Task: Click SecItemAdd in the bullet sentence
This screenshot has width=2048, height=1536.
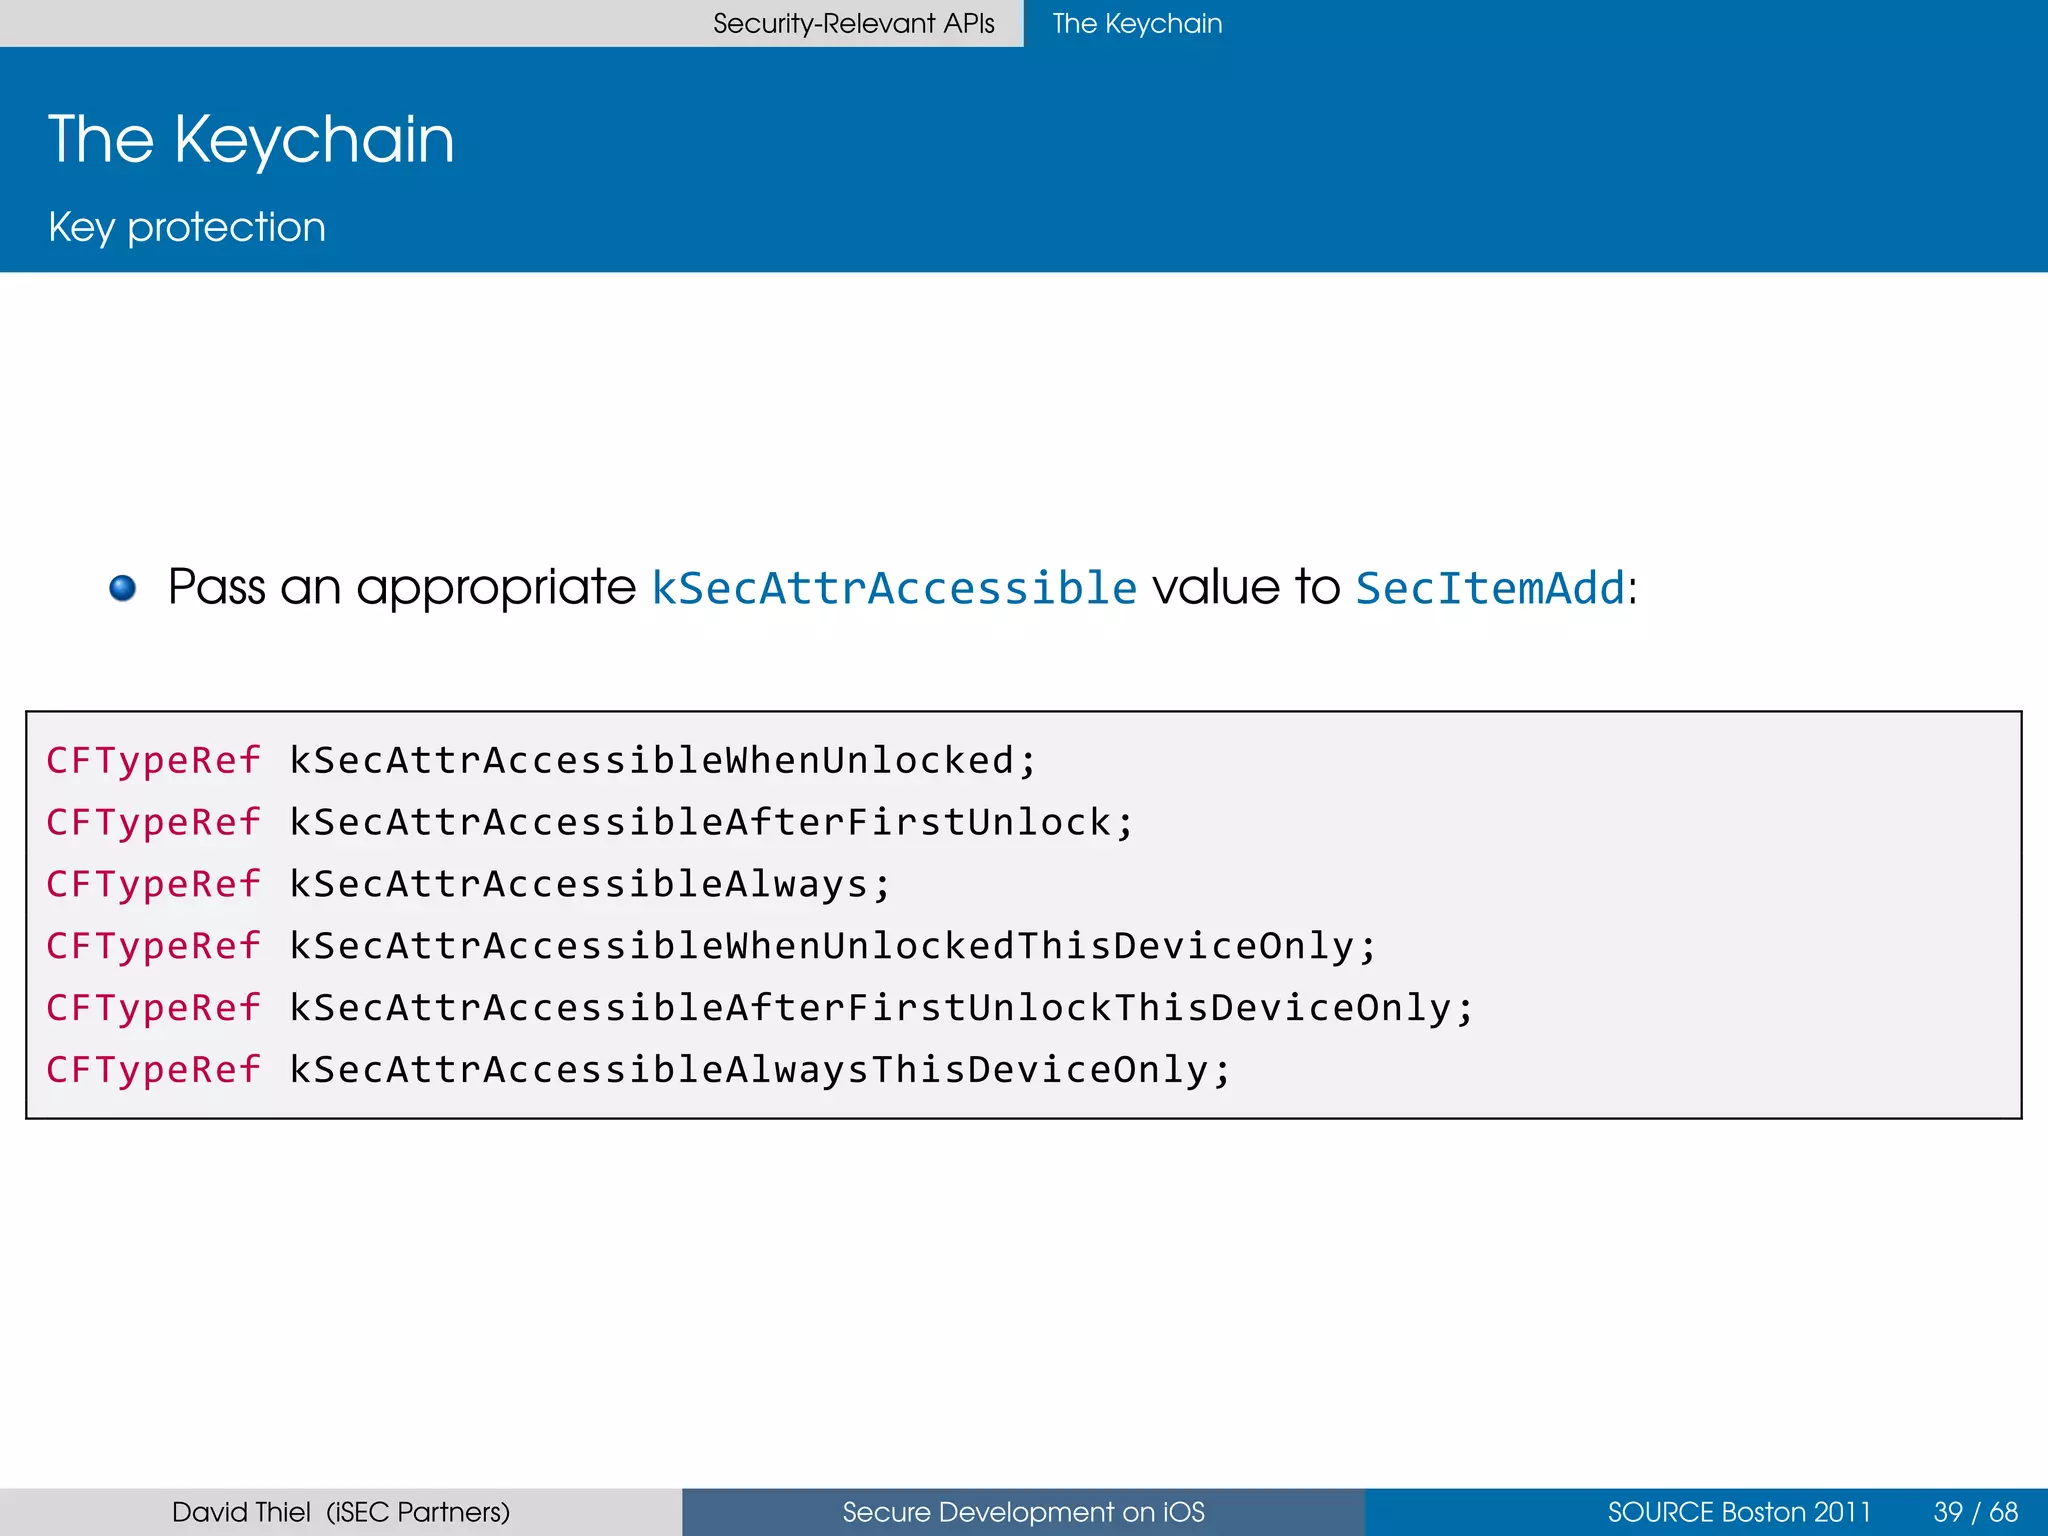Action: click(1490, 588)
